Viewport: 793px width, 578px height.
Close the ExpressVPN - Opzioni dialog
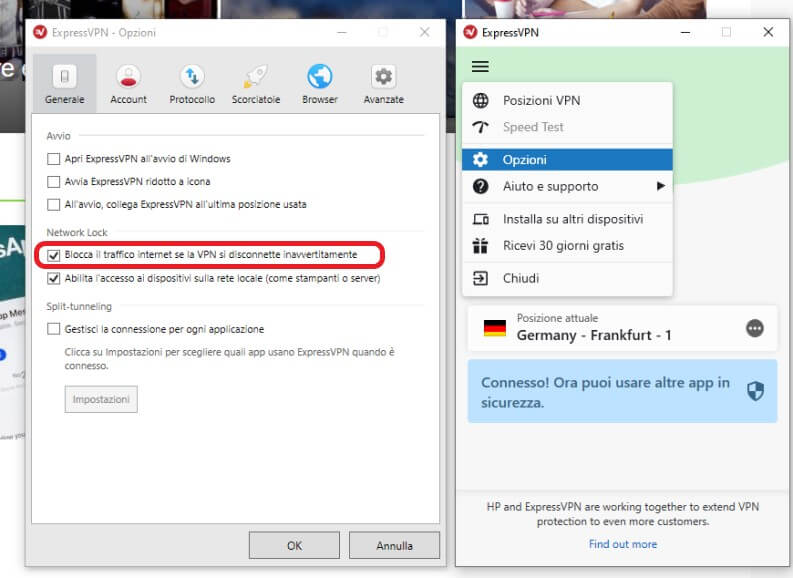click(x=424, y=32)
